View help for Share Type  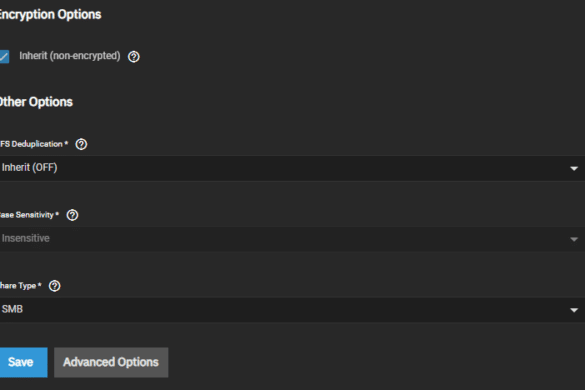click(x=54, y=286)
